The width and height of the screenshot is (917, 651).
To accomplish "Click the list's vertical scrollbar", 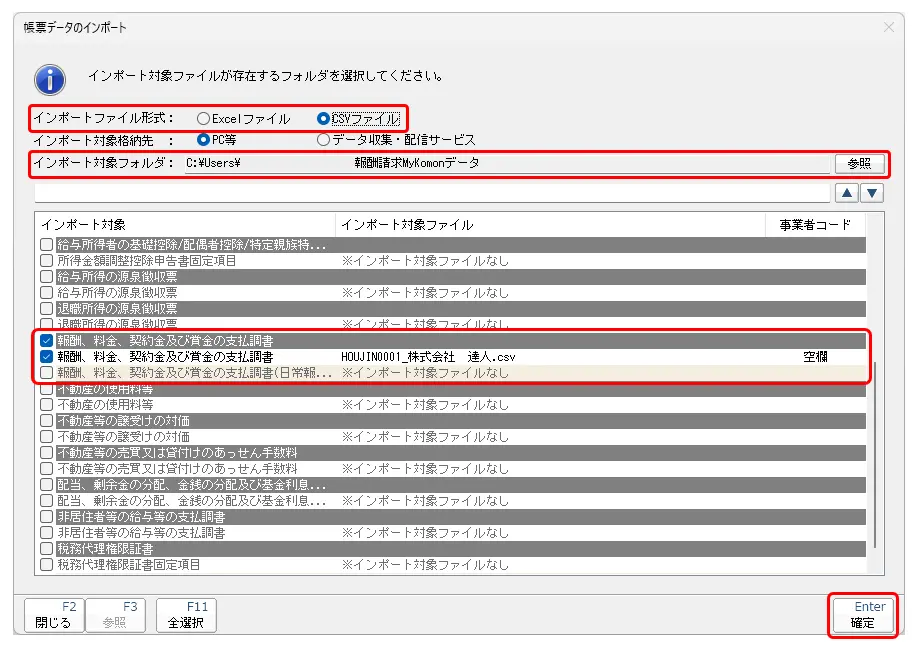I will coord(875,450).
